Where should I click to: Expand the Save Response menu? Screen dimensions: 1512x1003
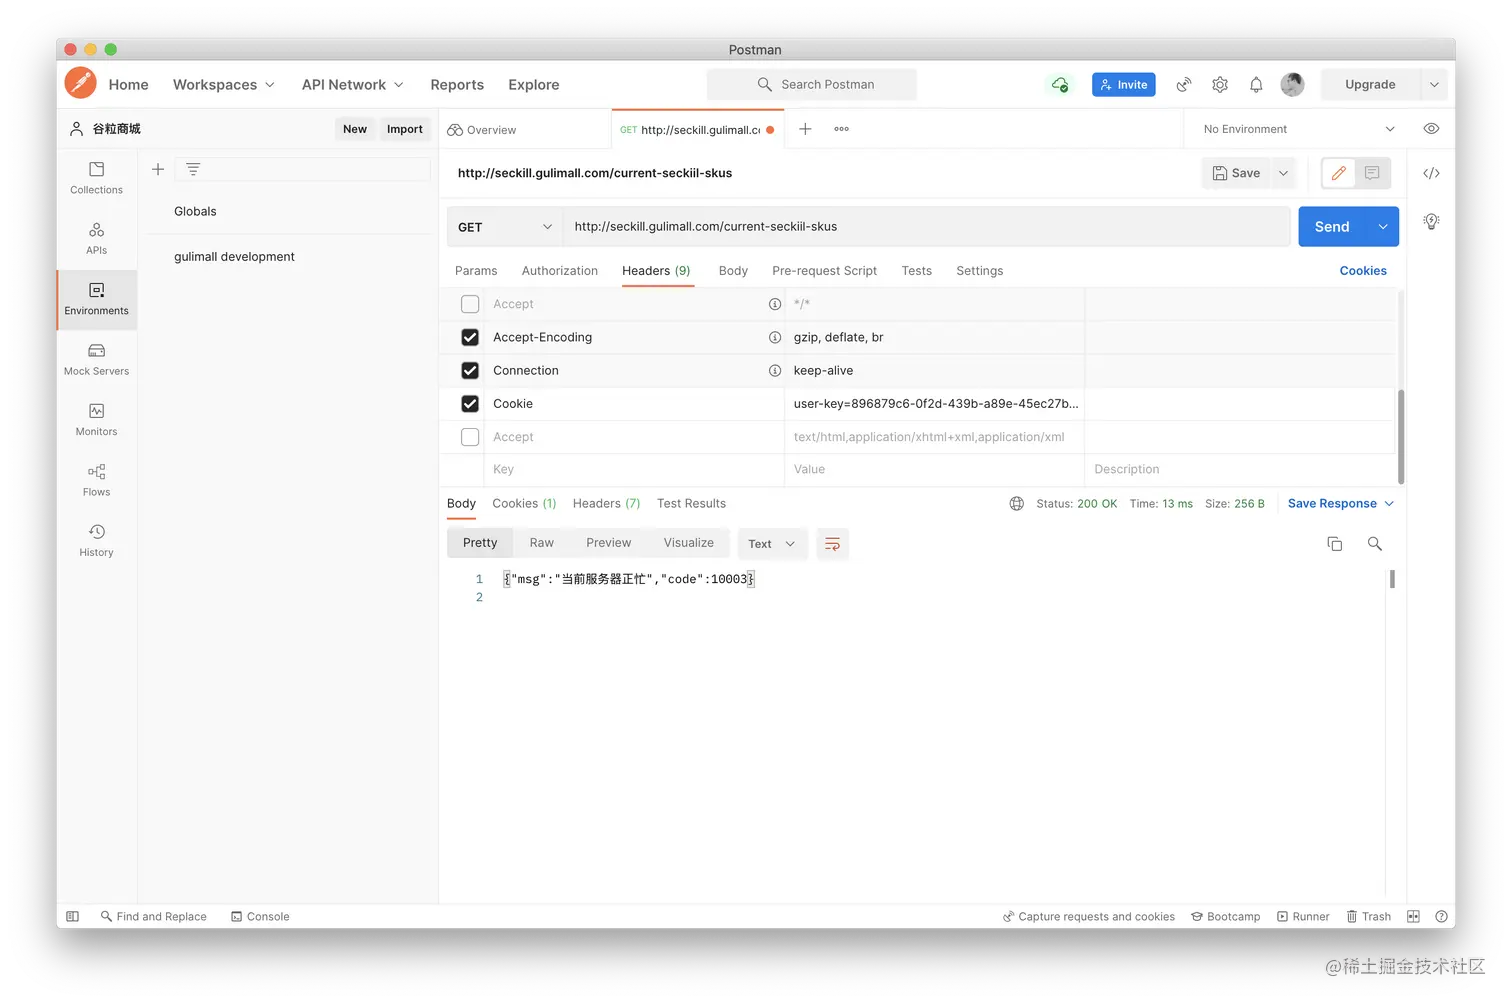click(x=1341, y=504)
